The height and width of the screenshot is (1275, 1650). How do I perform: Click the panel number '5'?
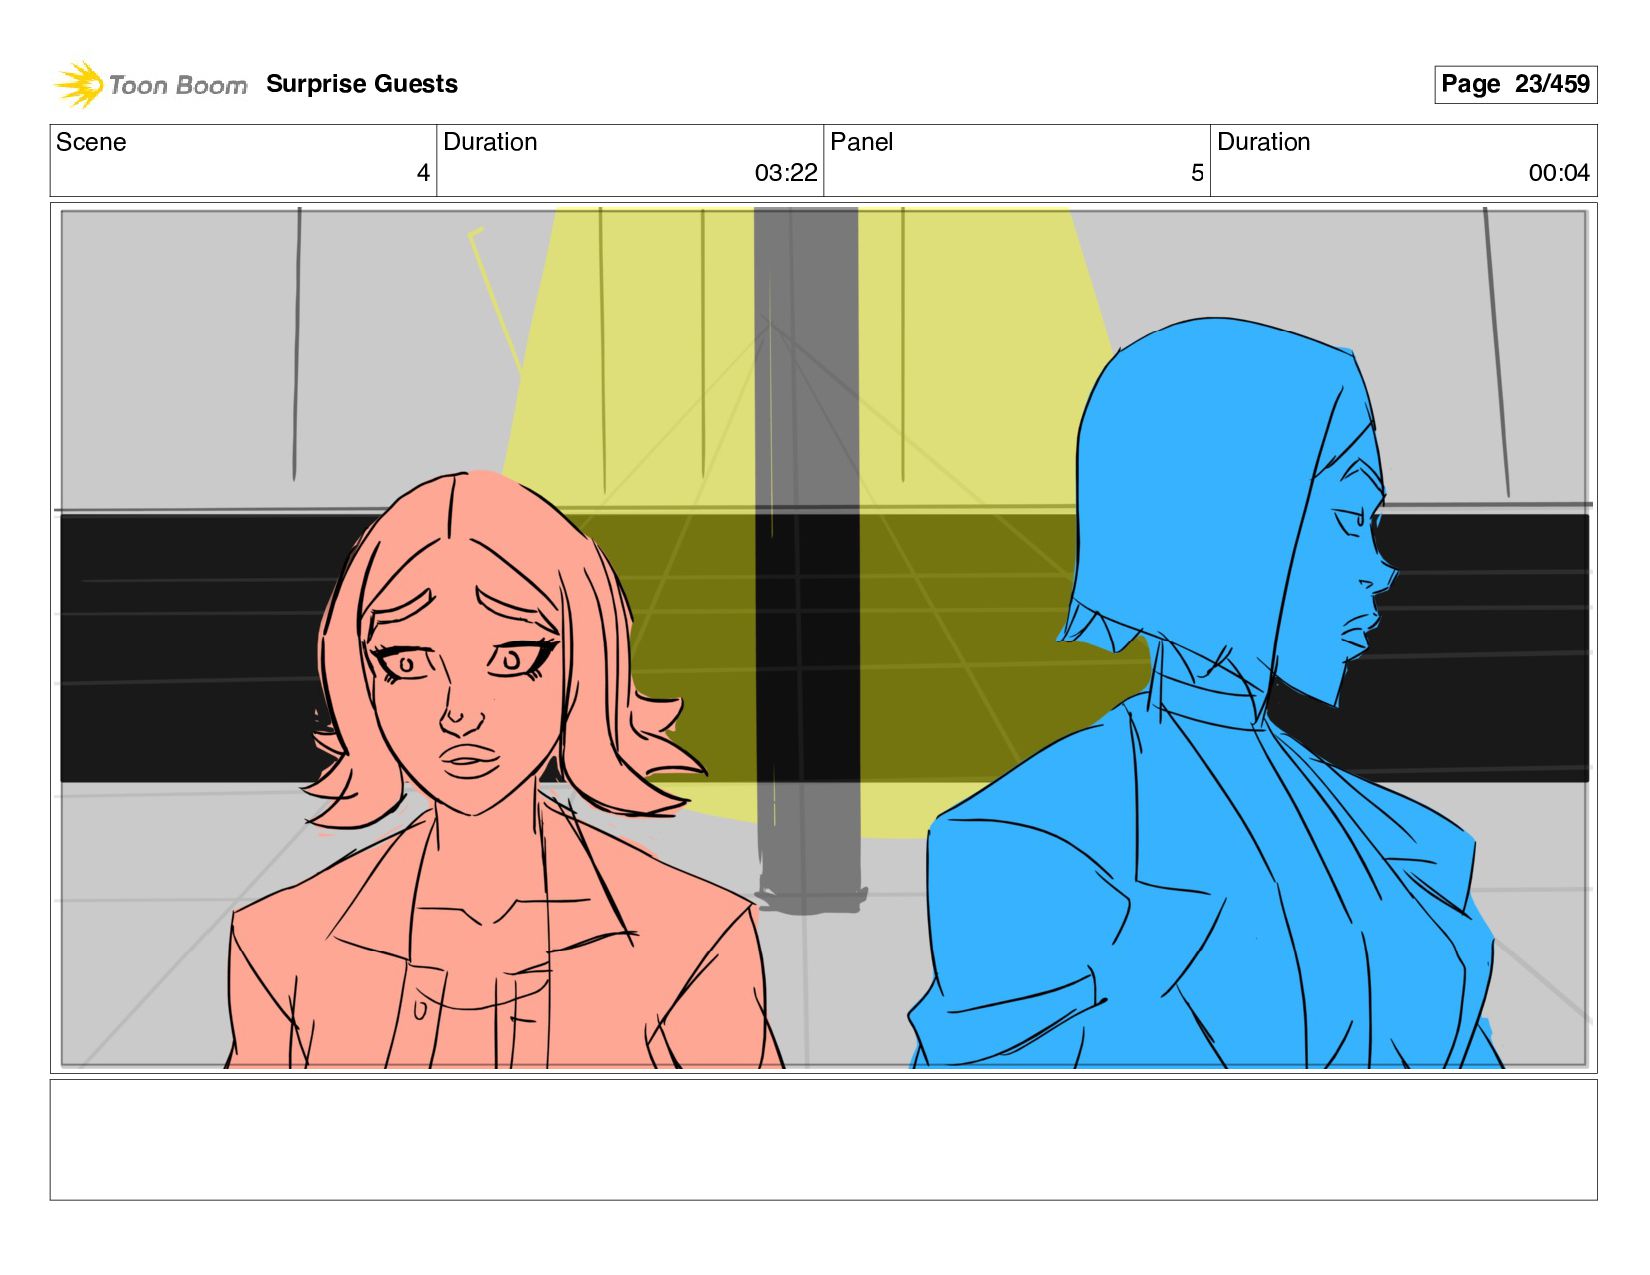click(x=1197, y=173)
